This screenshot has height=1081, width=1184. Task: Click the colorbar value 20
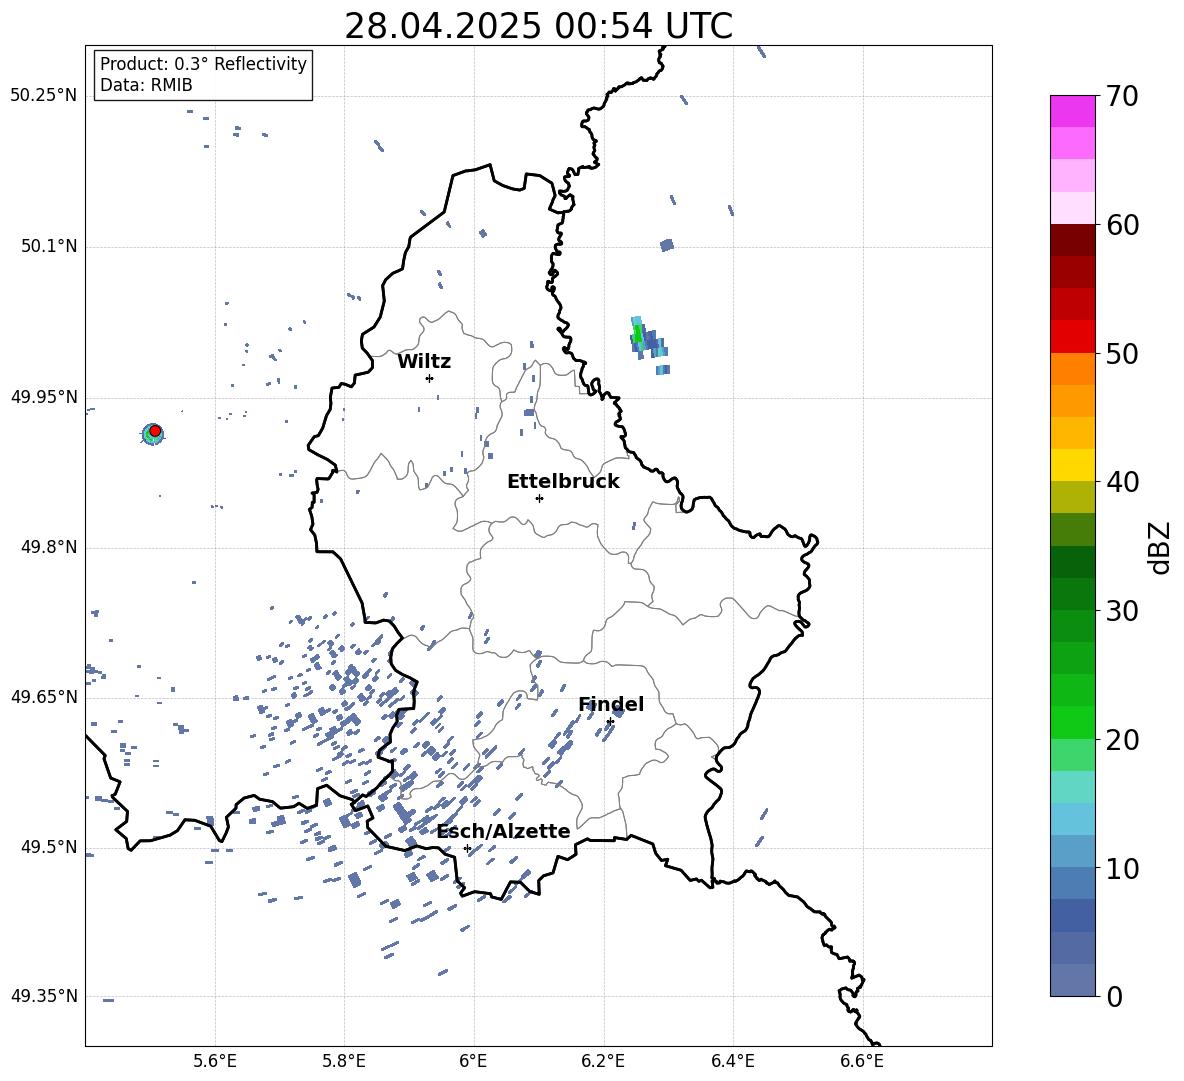pyautogui.click(x=1123, y=740)
